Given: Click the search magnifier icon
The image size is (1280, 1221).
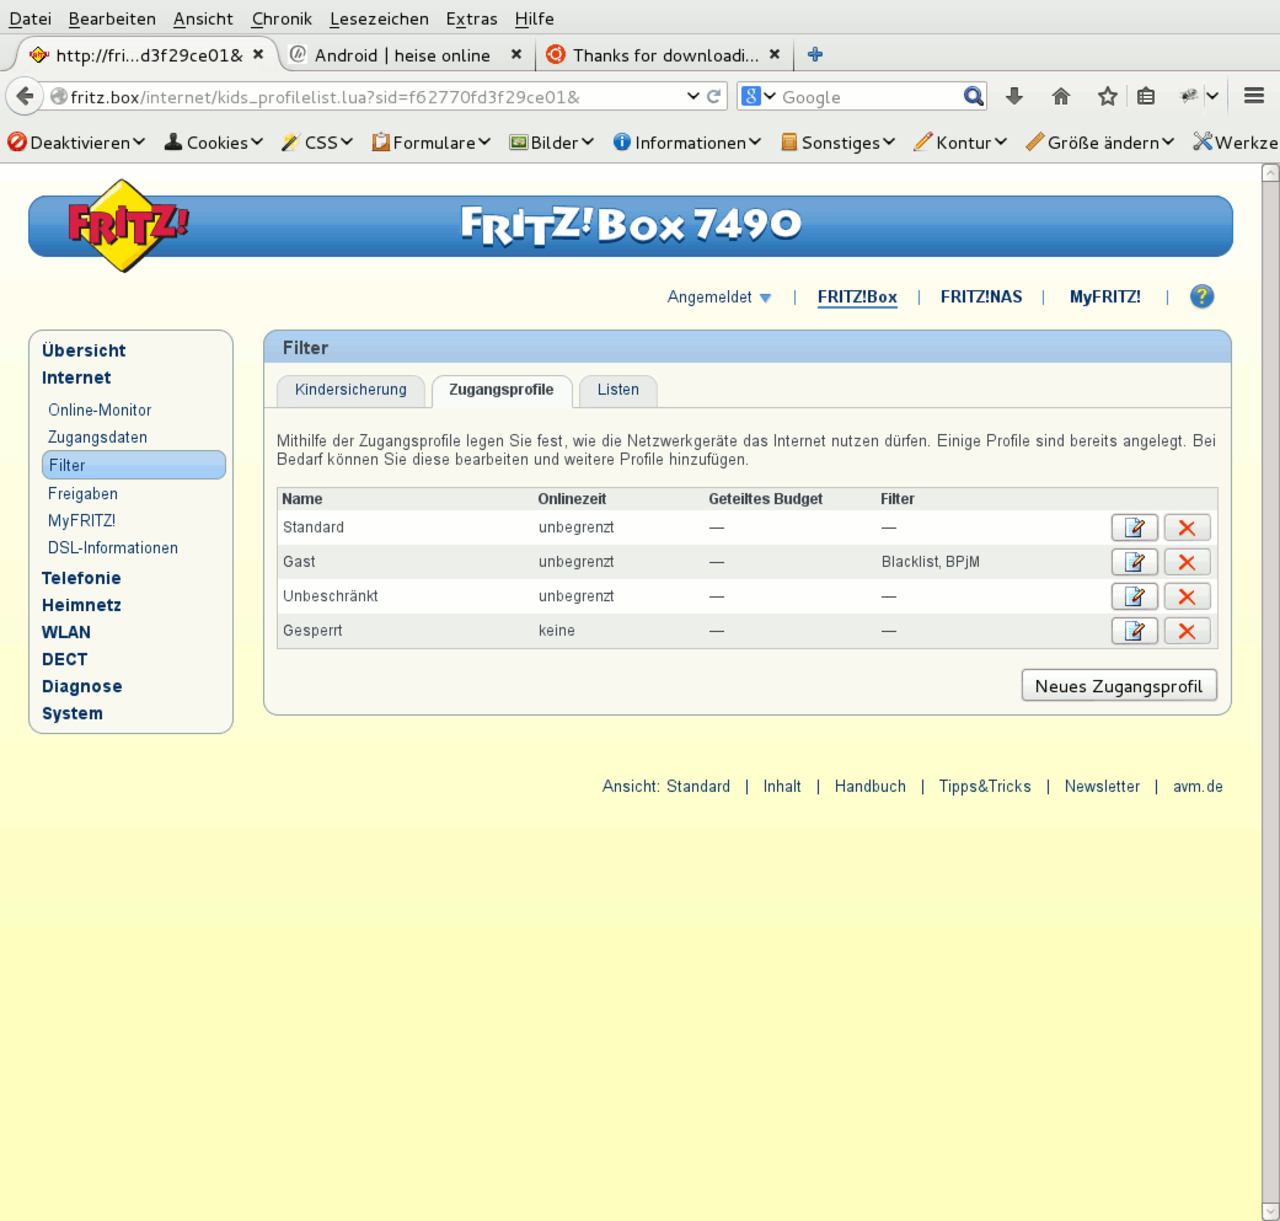Looking at the screenshot, I should [x=973, y=96].
